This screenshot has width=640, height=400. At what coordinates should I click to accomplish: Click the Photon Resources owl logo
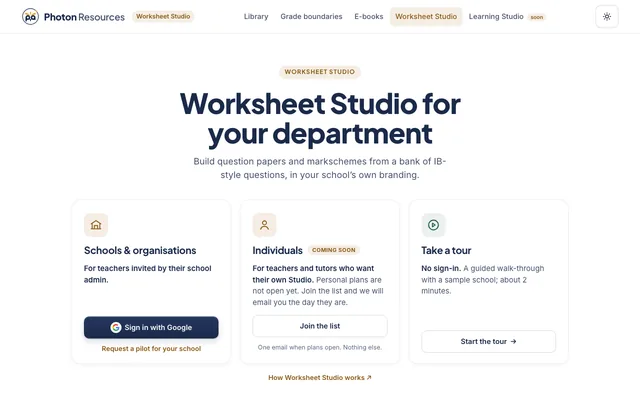tap(30, 17)
